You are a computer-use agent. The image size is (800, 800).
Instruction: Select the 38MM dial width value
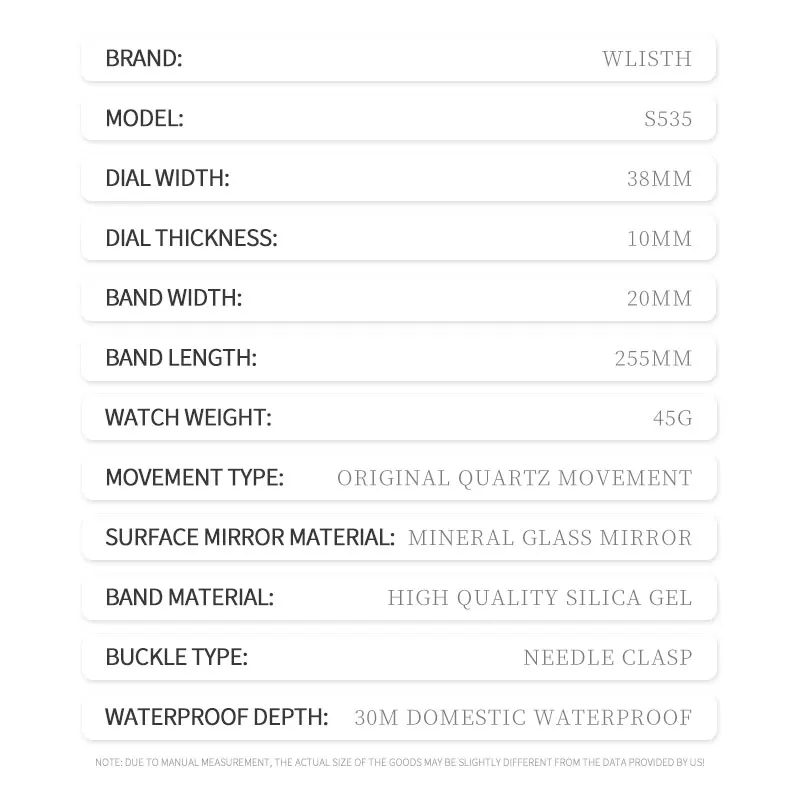[x=659, y=179]
